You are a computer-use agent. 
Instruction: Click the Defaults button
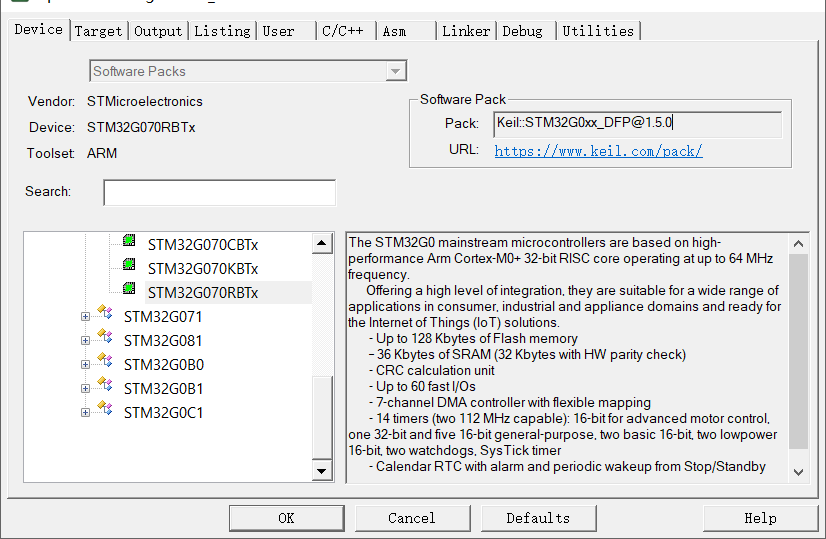pyautogui.click(x=538, y=518)
